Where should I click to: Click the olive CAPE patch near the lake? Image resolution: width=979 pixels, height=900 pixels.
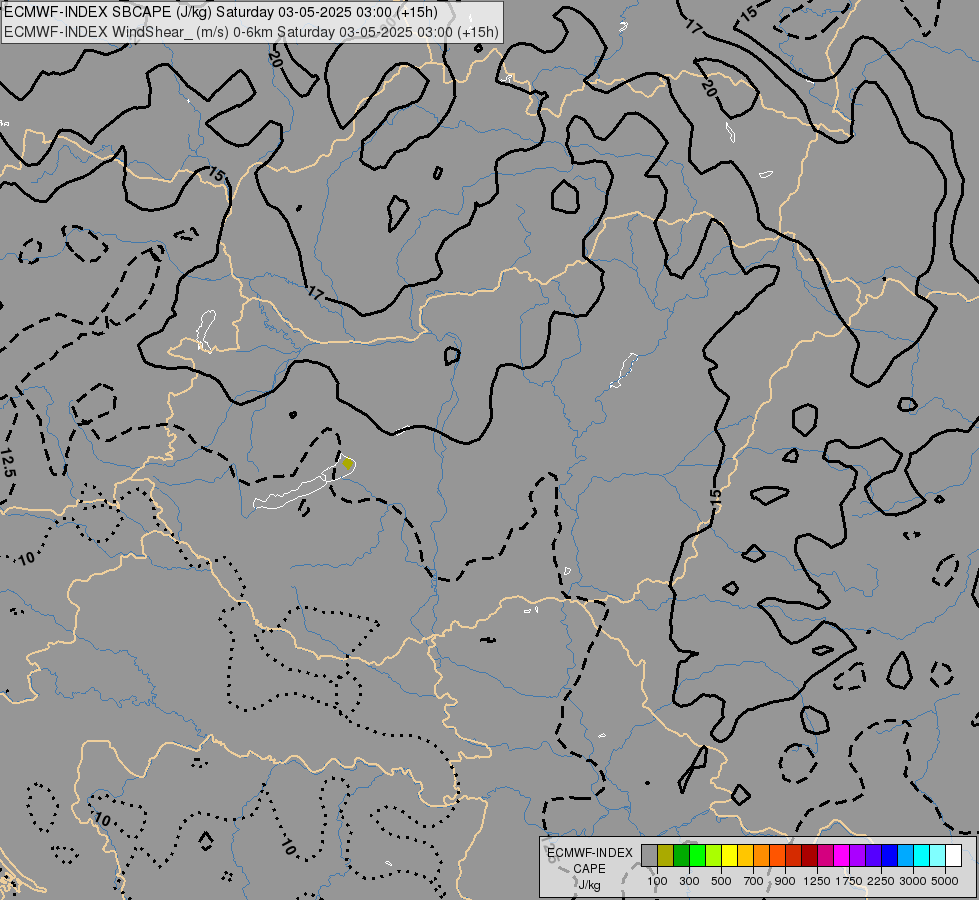pyautogui.click(x=348, y=464)
